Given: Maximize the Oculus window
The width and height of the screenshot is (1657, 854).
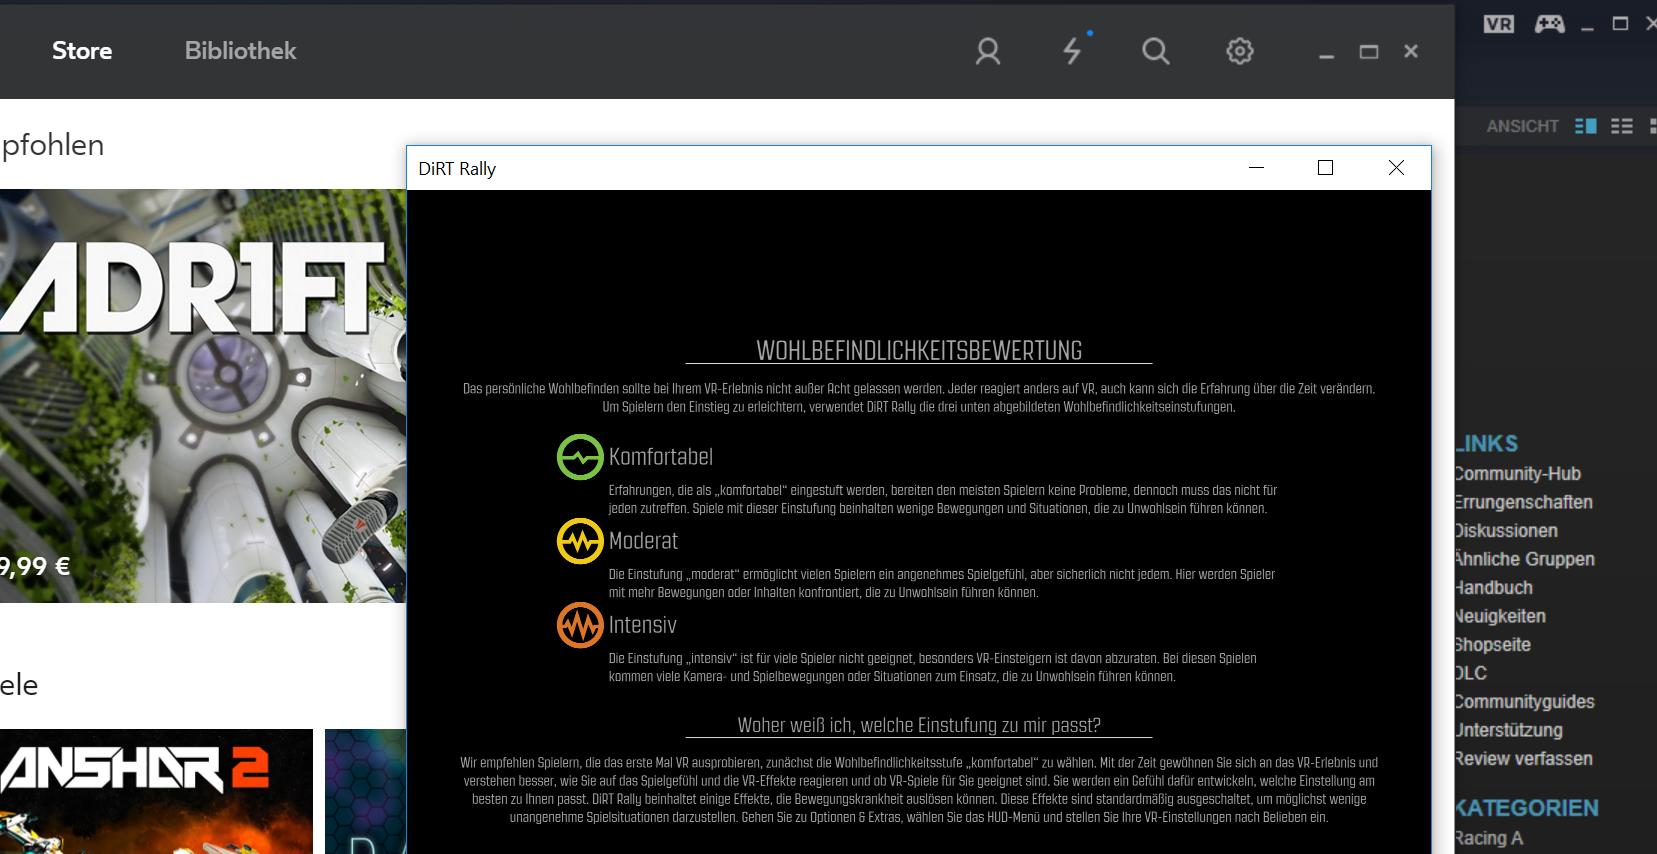Looking at the screenshot, I should point(1369,52).
